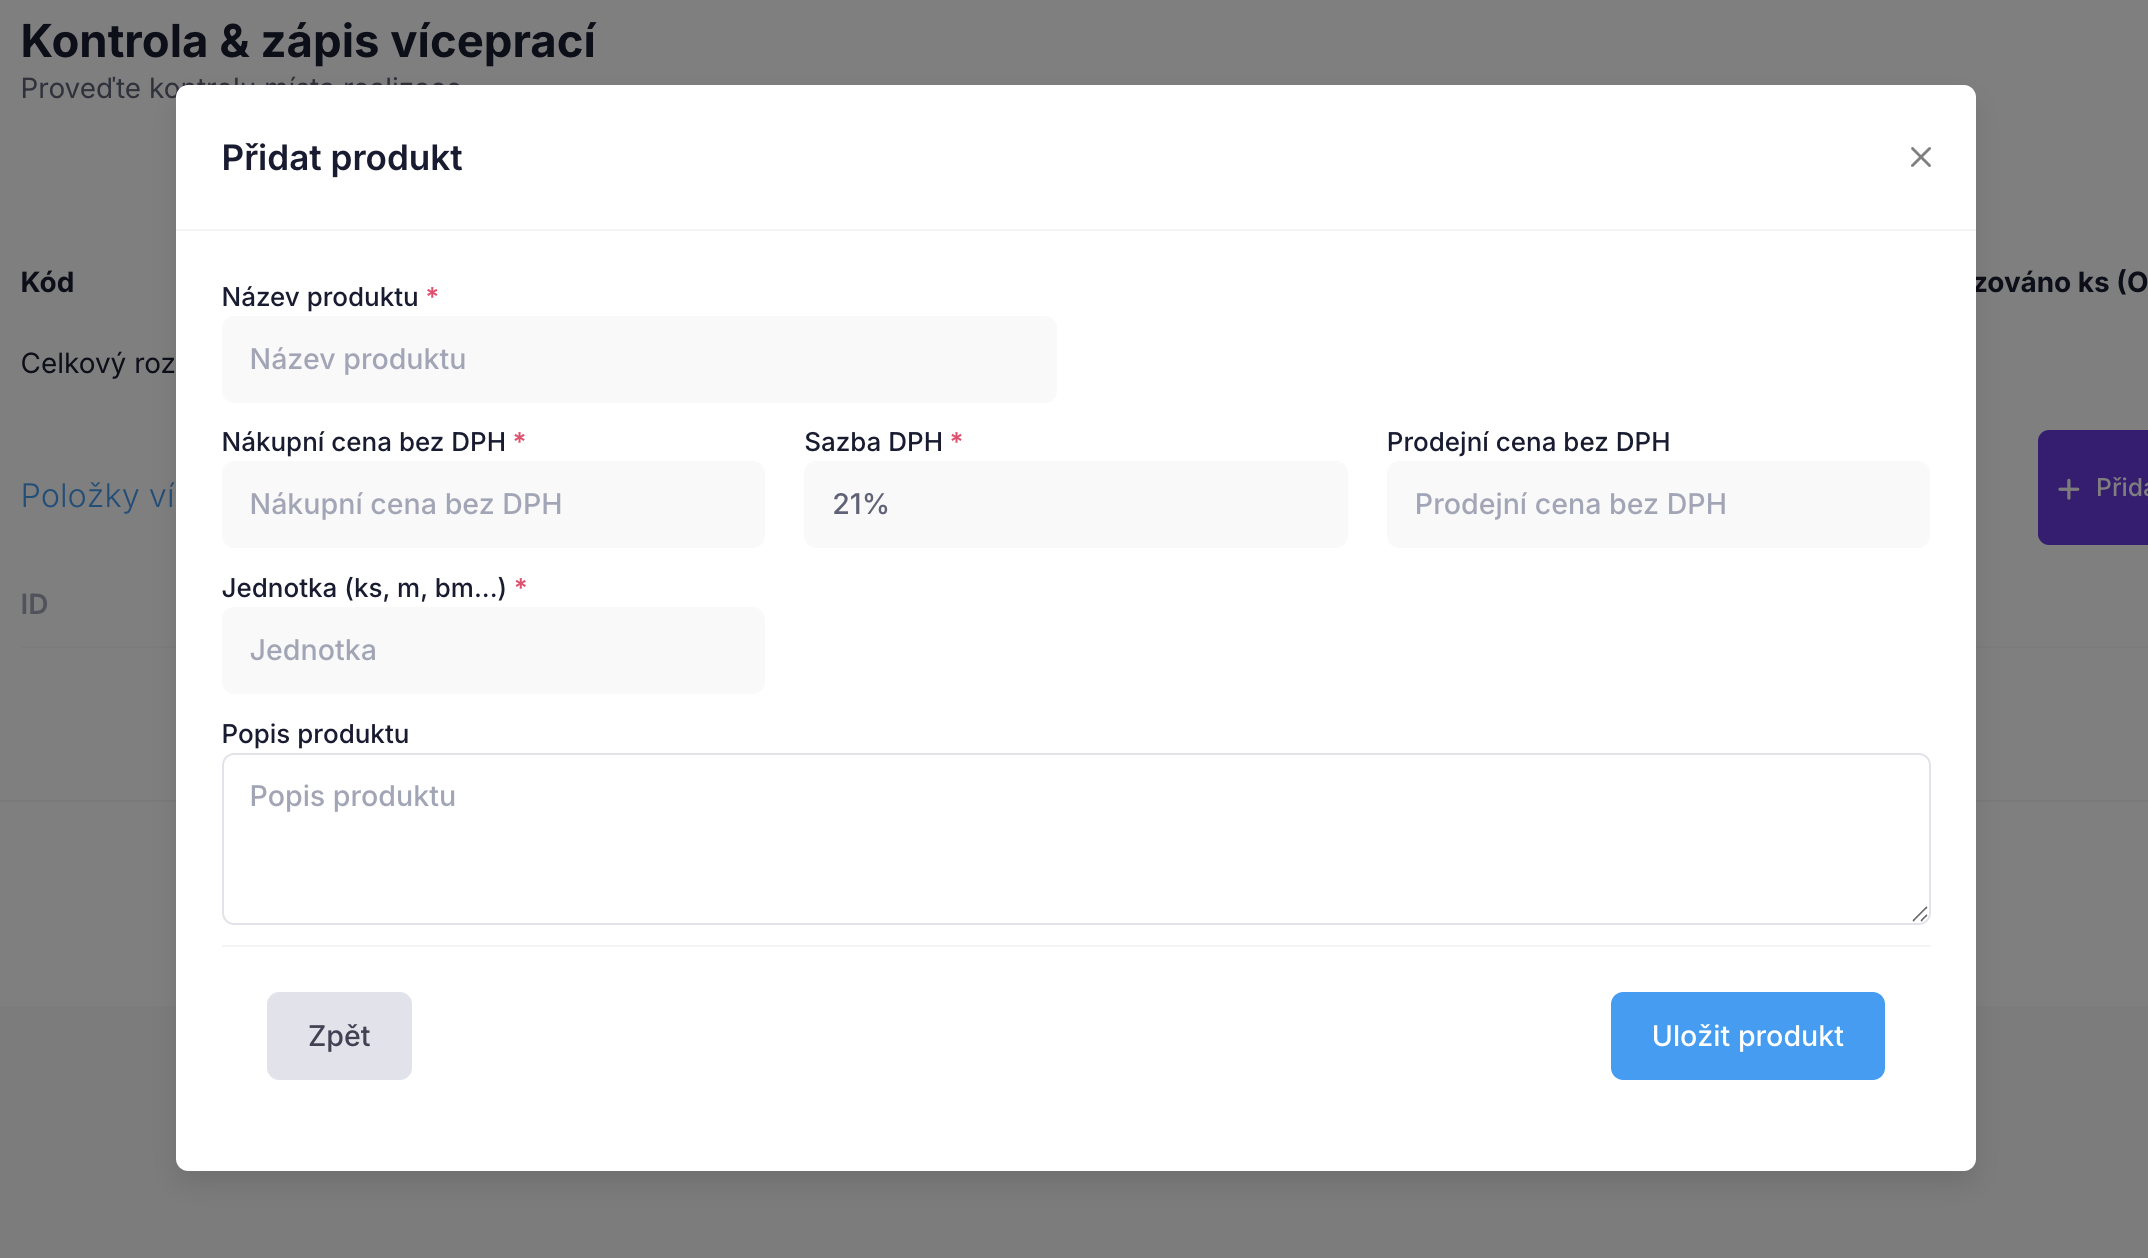Screen dimensions: 2148x1258
Task: Click the Jednotka (ks, m, bm...) label
Action: pos(364,588)
